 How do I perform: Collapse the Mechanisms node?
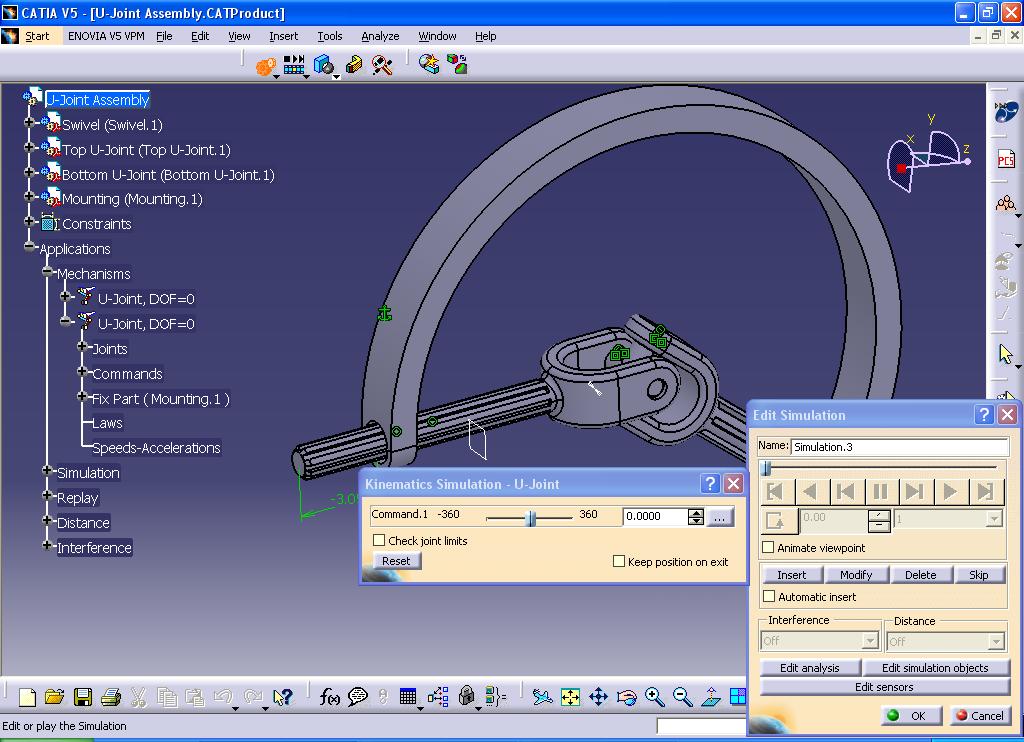[47, 271]
